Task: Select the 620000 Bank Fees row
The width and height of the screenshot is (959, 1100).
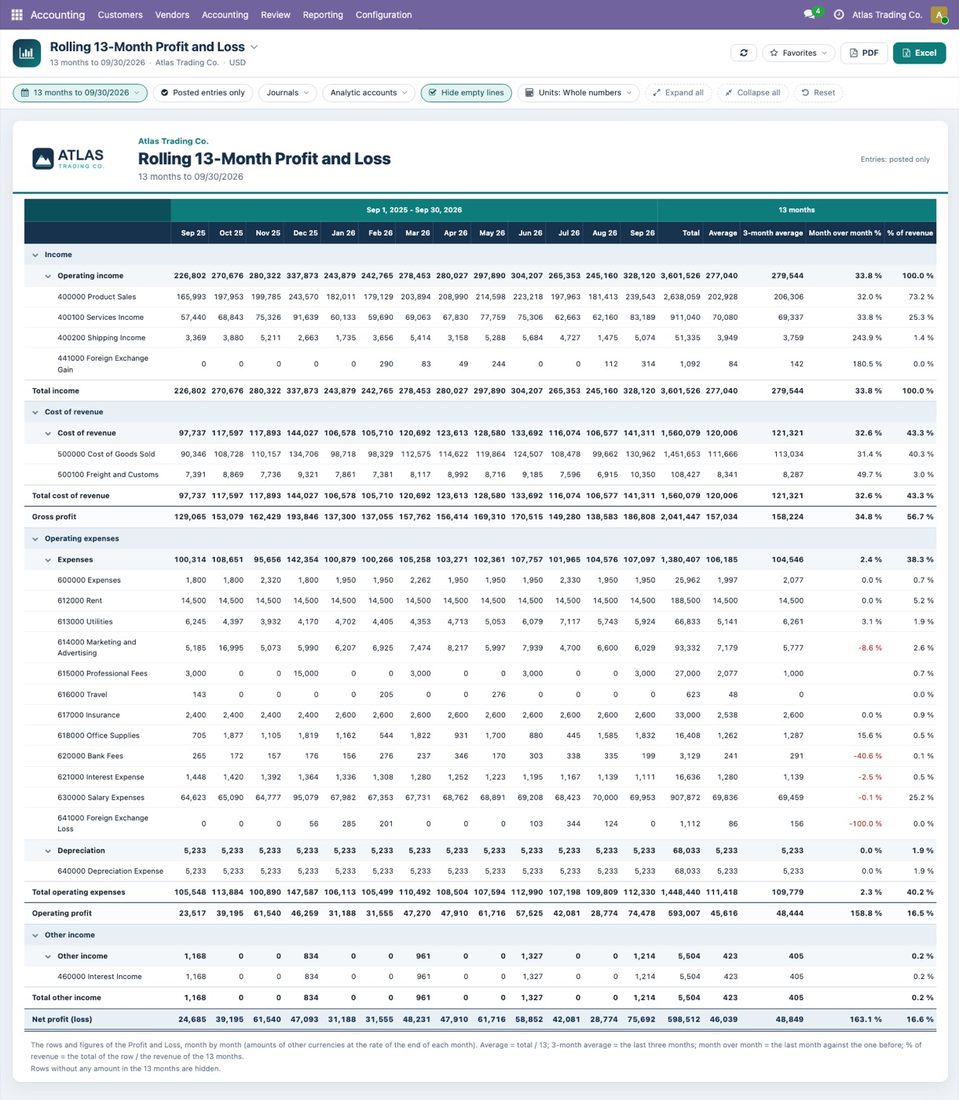Action: click(x=480, y=756)
